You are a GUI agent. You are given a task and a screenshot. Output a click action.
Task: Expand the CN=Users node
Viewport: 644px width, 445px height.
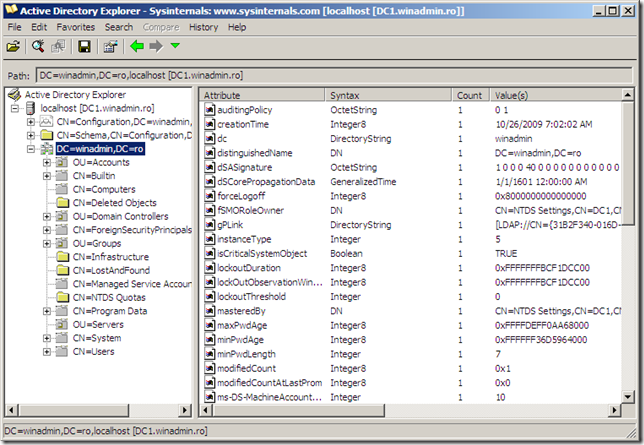coord(47,352)
